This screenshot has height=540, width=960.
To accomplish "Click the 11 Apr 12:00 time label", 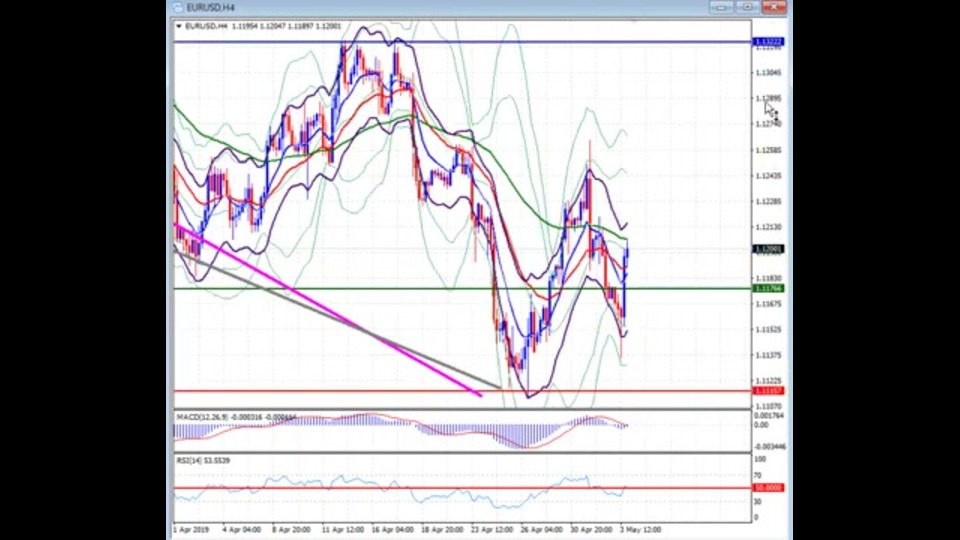I will (342, 530).
